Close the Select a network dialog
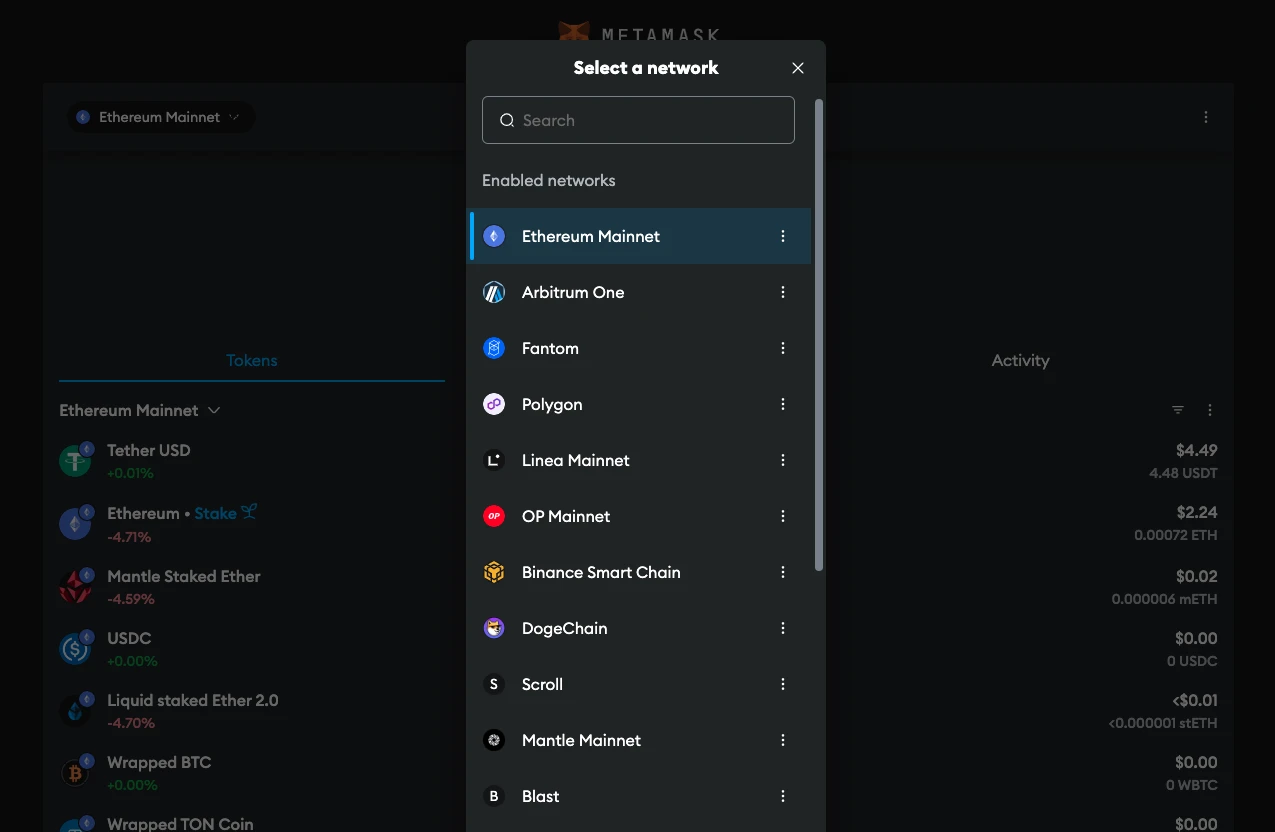 click(x=798, y=68)
